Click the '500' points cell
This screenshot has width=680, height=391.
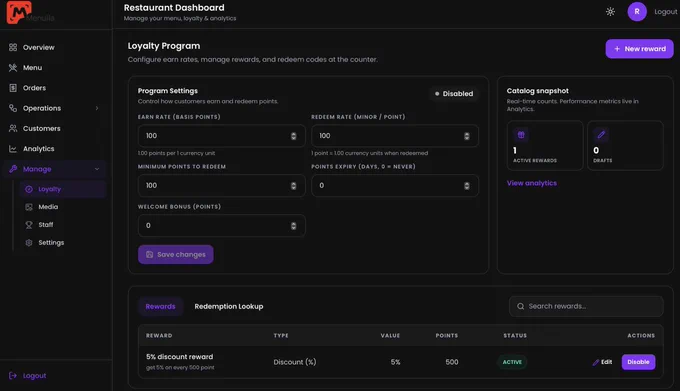tap(451, 362)
